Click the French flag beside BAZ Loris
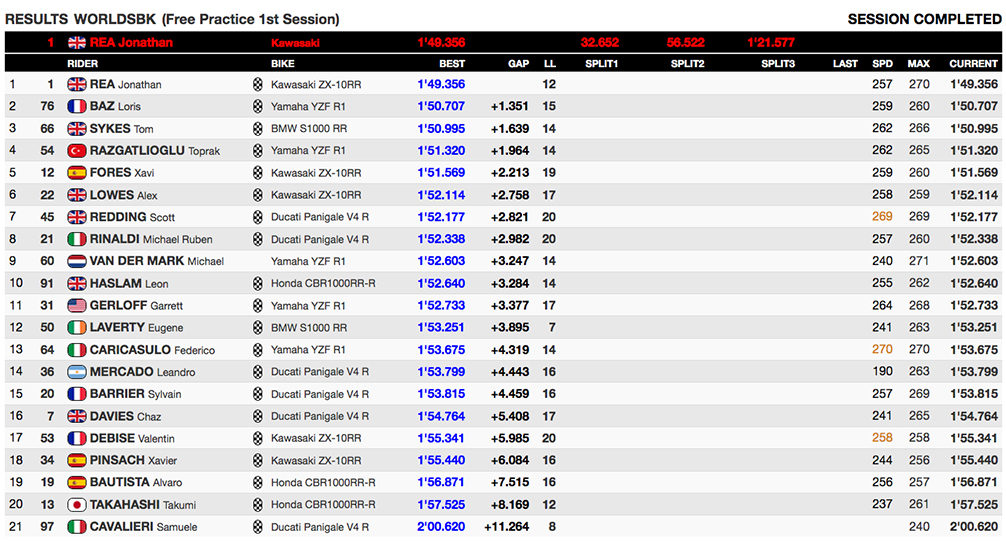Image resolution: width=1006 pixels, height=541 pixels. point(77,106)
